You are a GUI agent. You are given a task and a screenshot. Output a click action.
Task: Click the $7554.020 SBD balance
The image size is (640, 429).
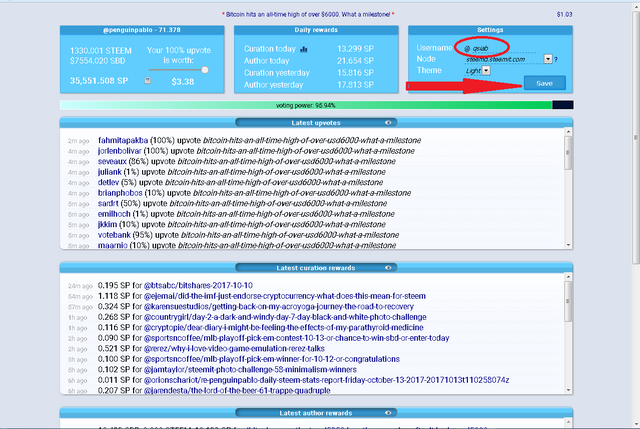(98, 61)
